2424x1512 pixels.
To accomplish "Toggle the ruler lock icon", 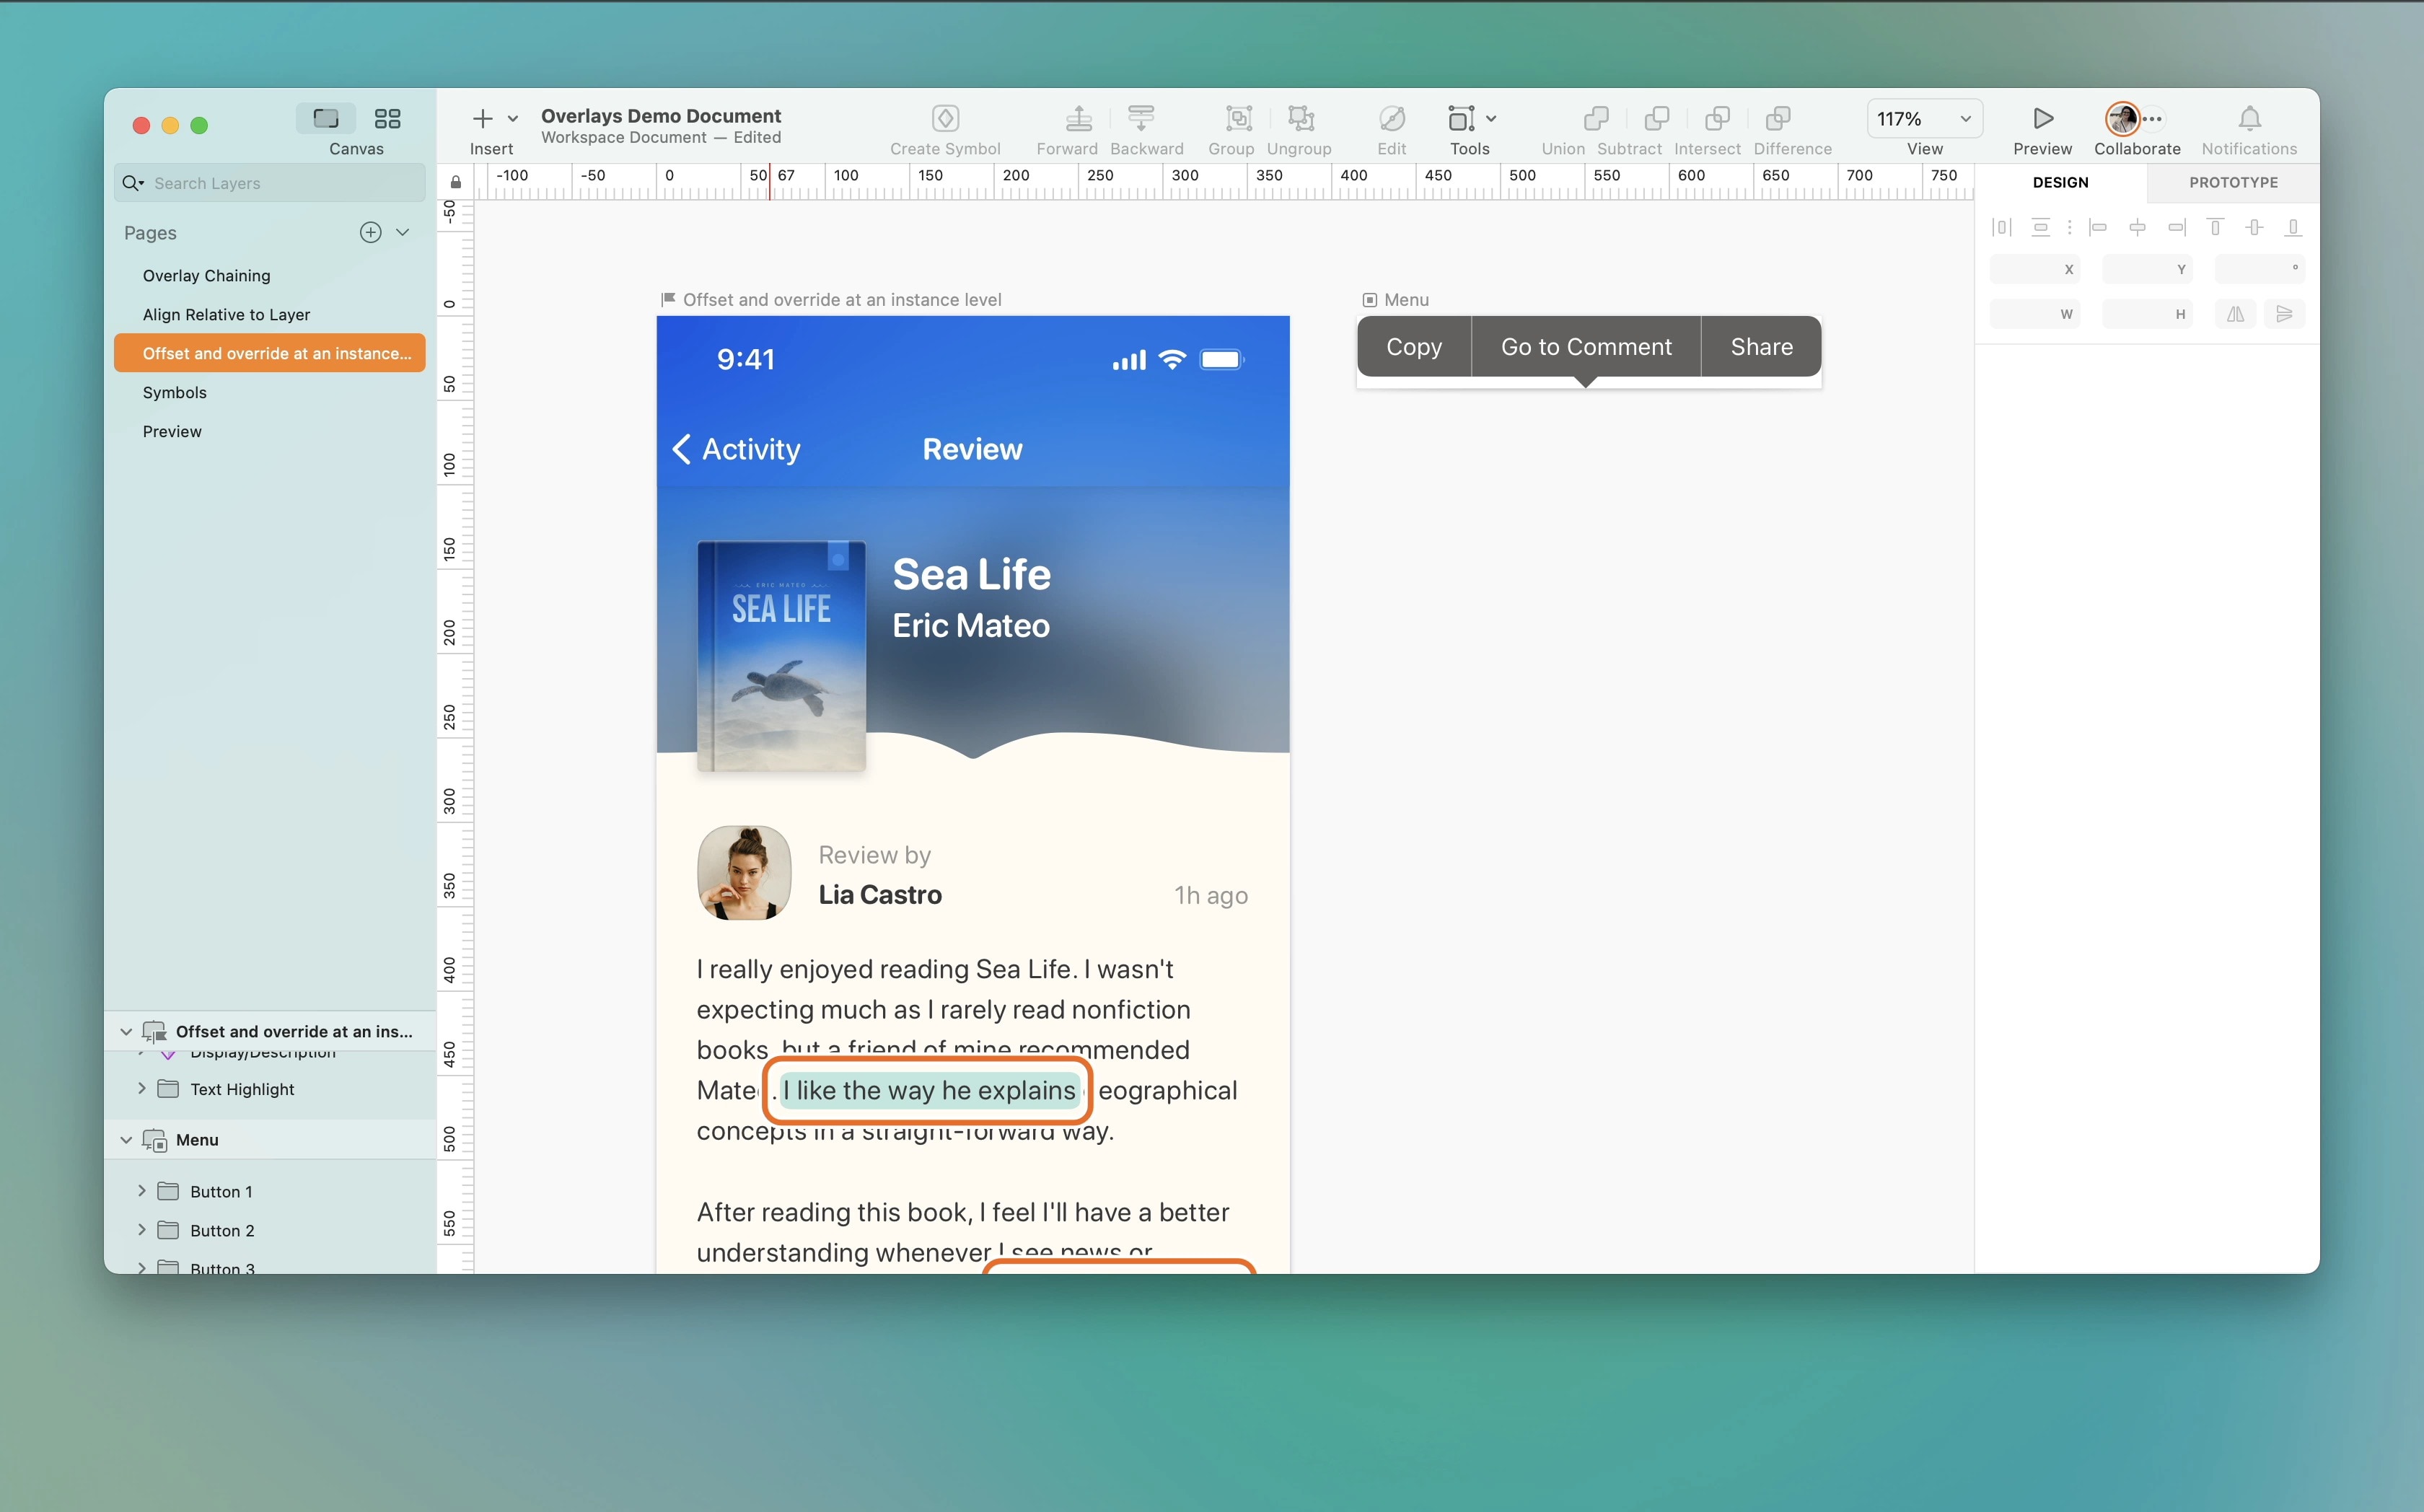I will point(456,182).
